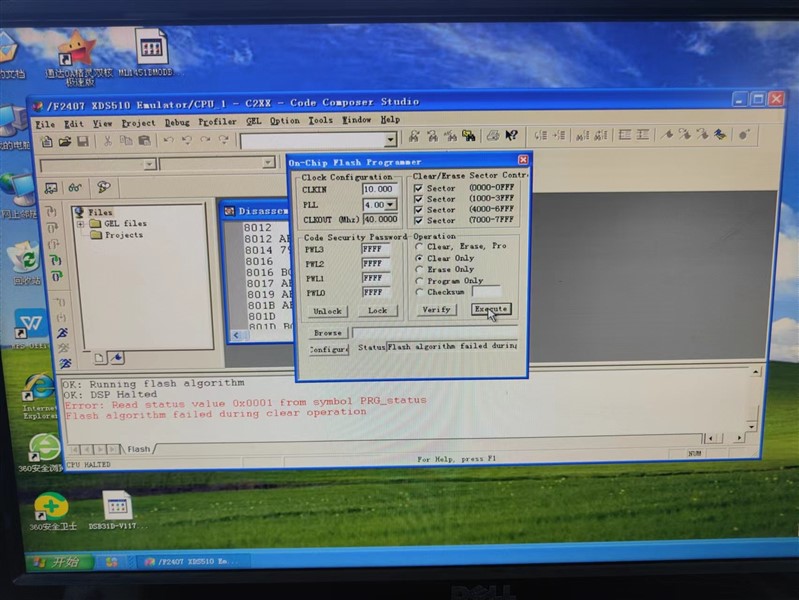Open the main toolbar search combo box
Image resolution: width=799 pixels, height=600 pixels.
click(x=390, y=139)
